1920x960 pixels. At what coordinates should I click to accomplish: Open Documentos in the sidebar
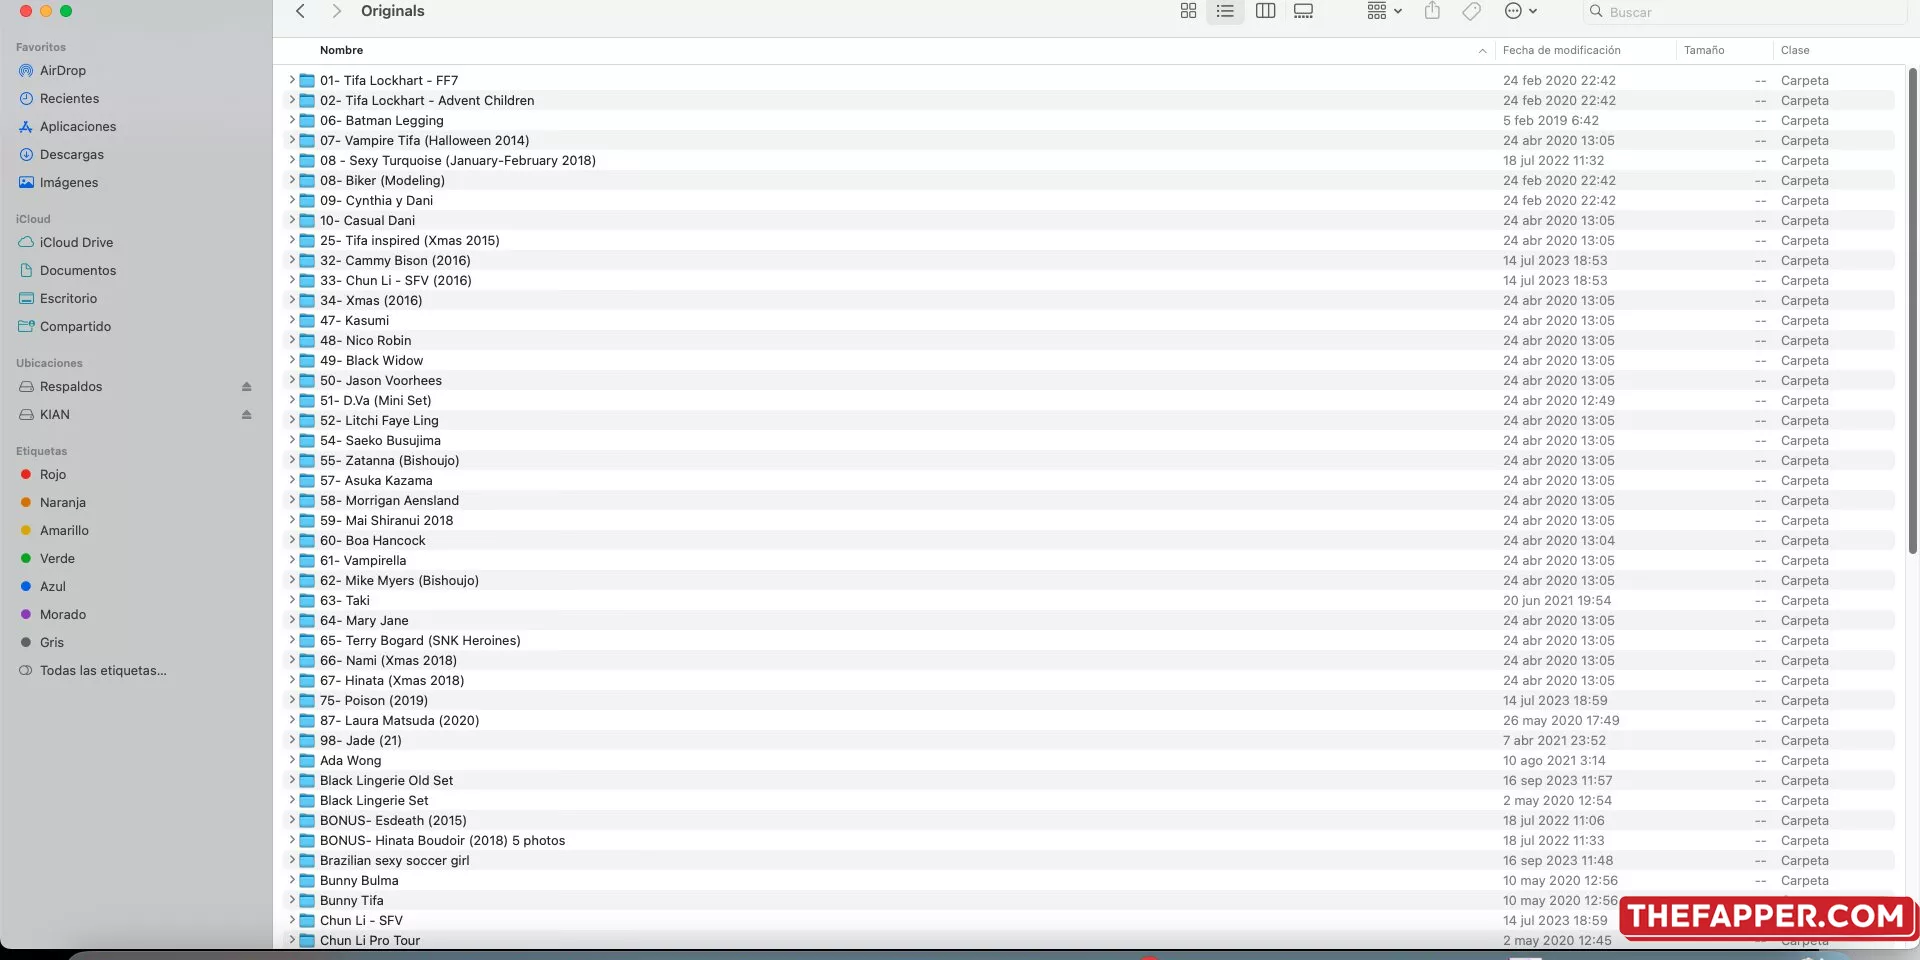(x=78, y=271)
